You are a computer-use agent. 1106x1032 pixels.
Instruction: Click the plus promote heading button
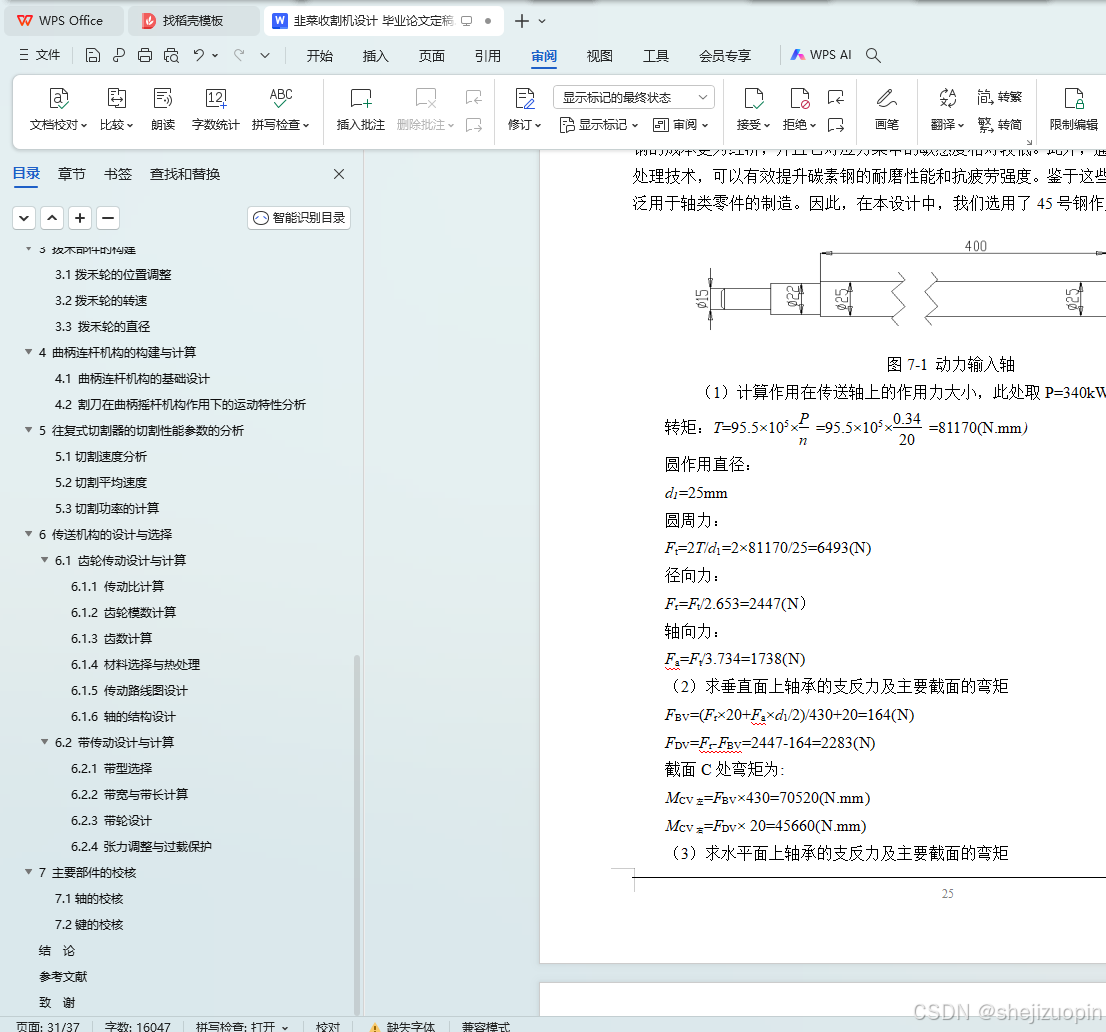click(80, 218)
